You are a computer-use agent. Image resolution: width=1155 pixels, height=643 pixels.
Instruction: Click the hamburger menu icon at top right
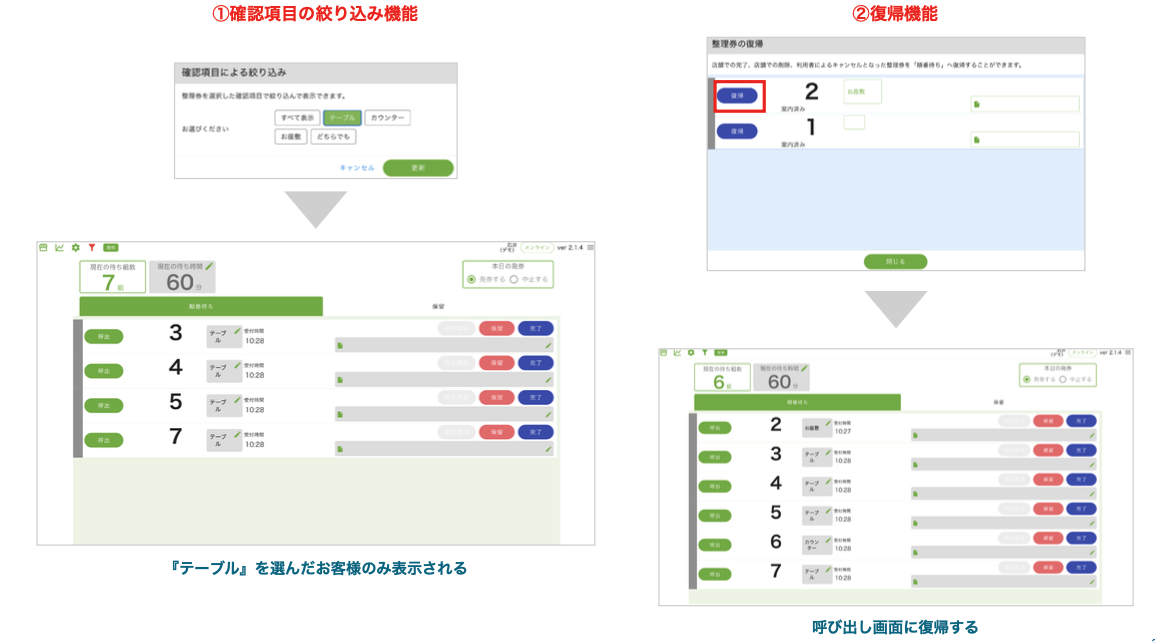pyautogui.click(x=591, y=248)
